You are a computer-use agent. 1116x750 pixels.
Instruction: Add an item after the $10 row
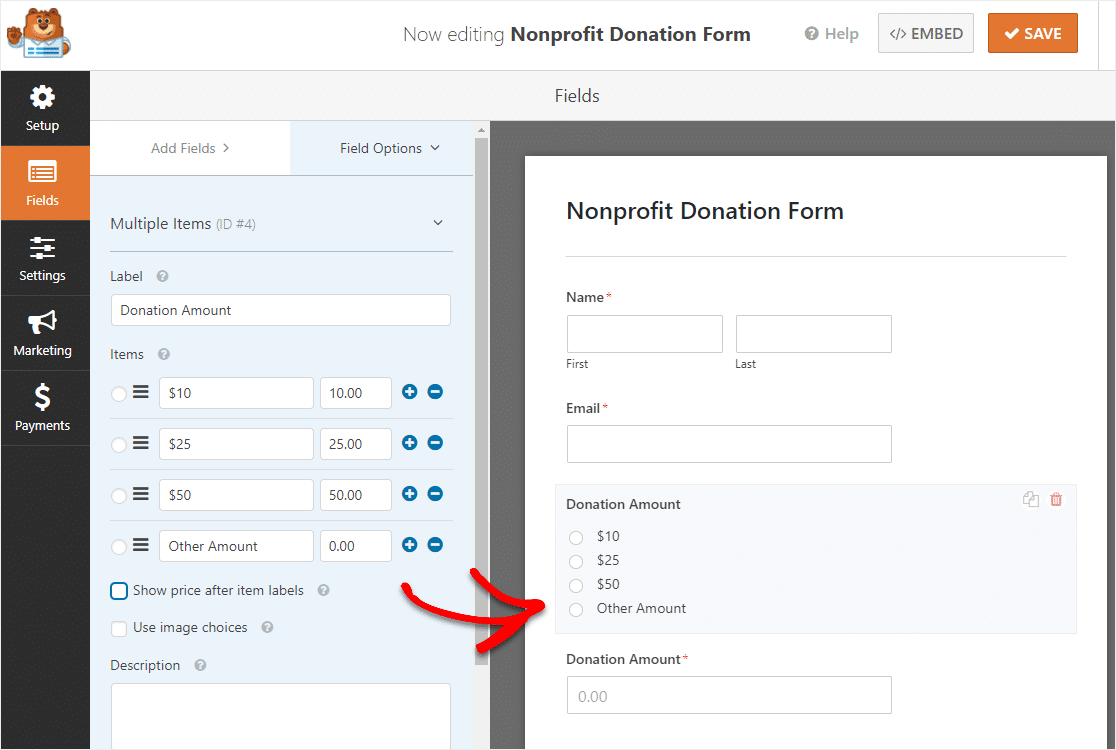pos(409,391)
